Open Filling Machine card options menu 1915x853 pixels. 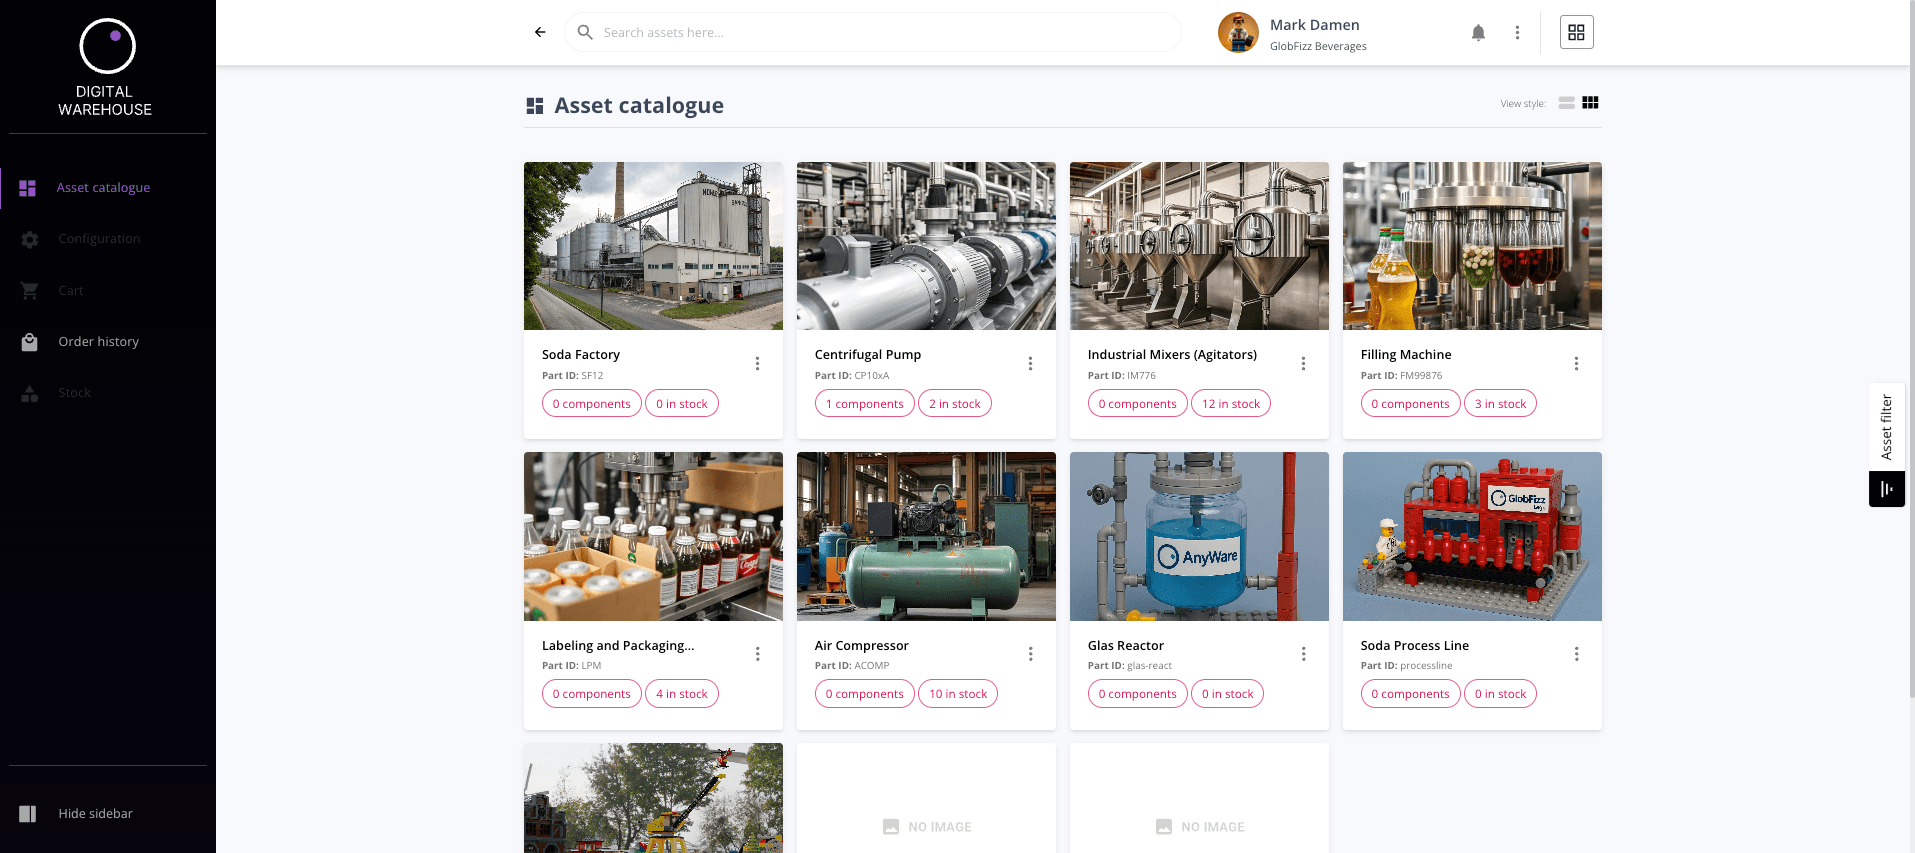click(1576, 364)
